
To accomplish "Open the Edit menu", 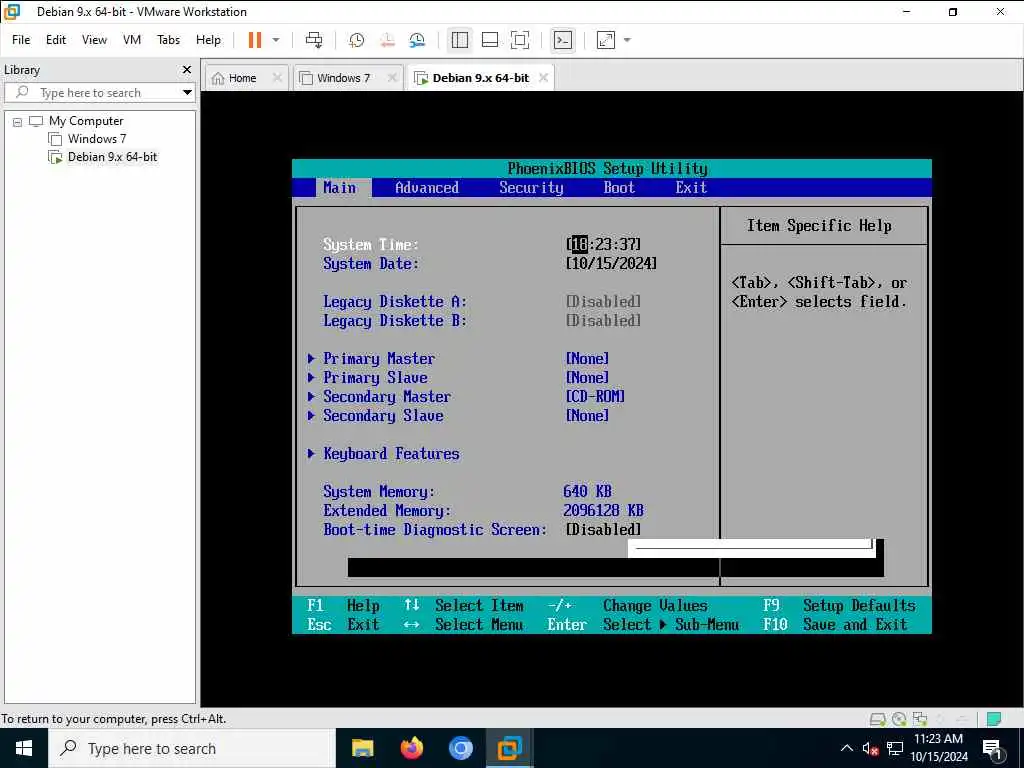I will [x=56, y=40].
